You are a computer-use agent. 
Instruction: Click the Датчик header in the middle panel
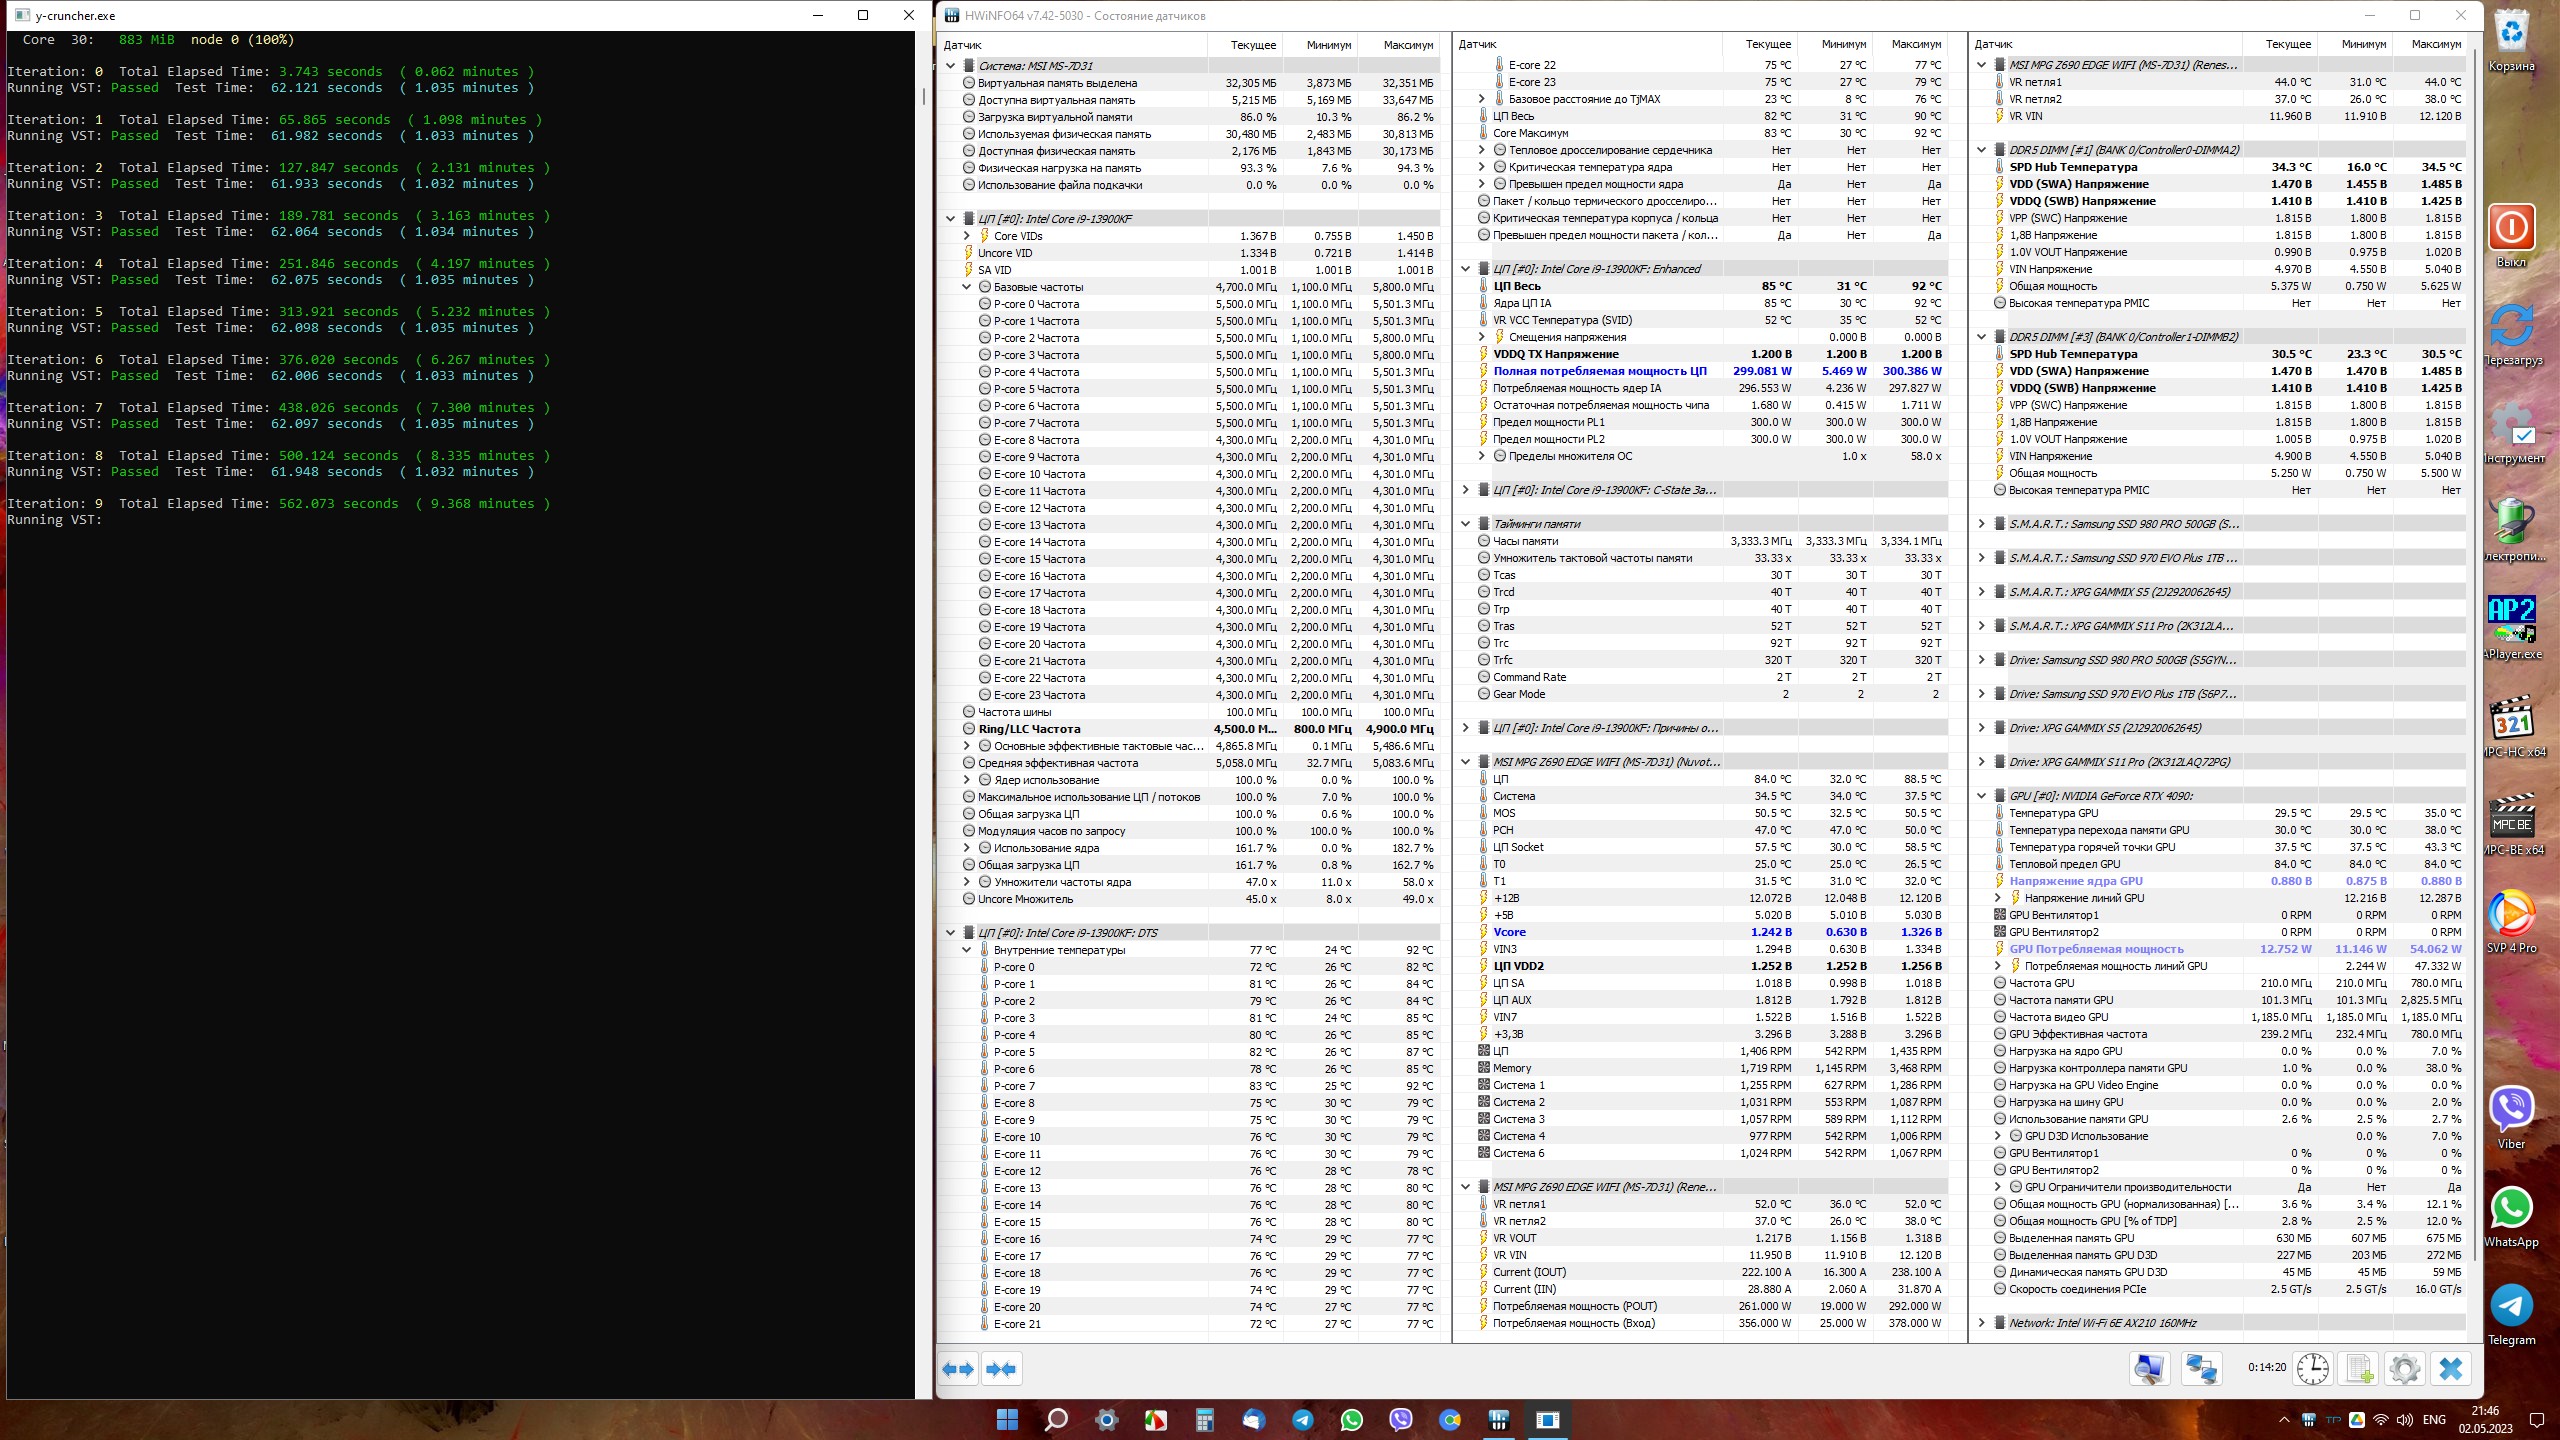tap(1478, 45)
